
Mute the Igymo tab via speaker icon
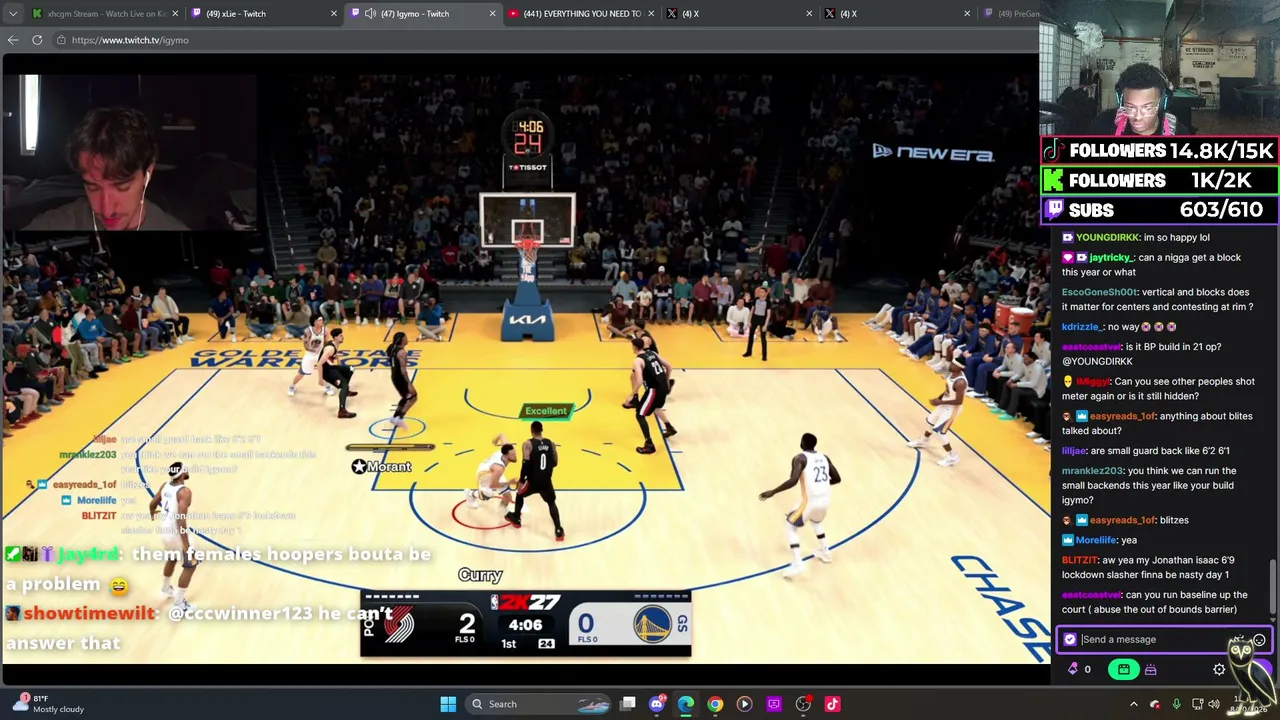click(370, 14)
